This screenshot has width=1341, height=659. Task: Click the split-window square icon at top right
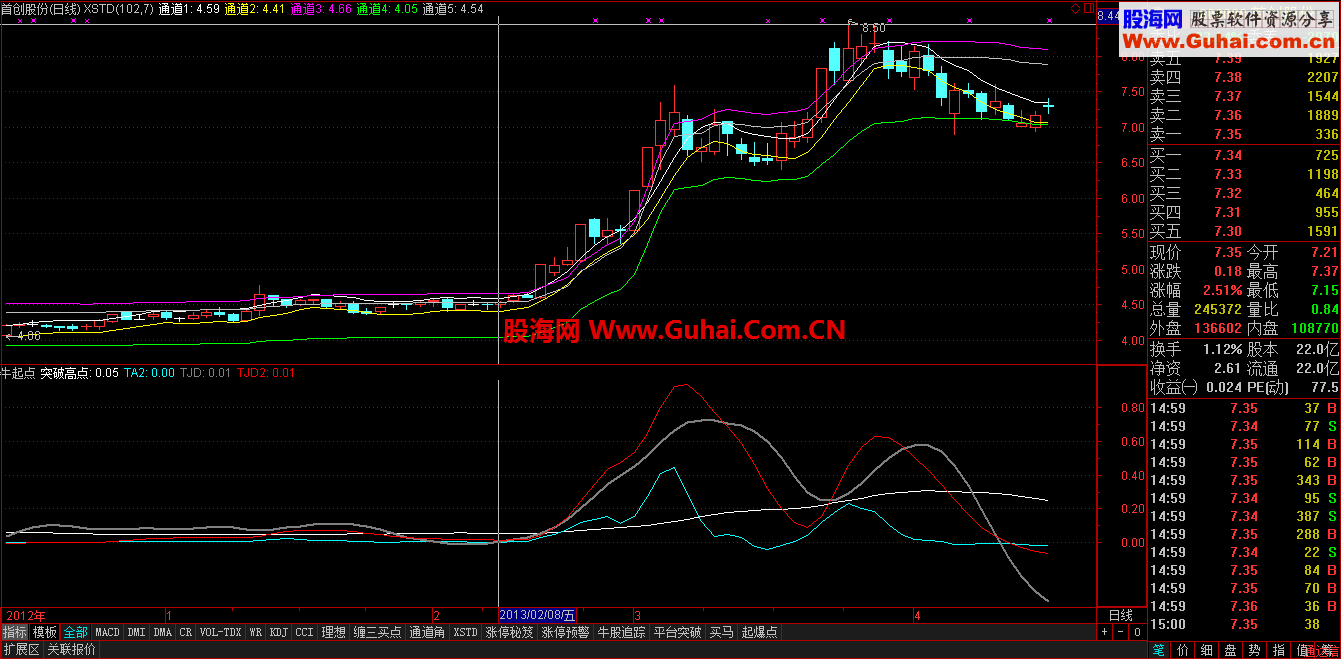point(1088,7)
